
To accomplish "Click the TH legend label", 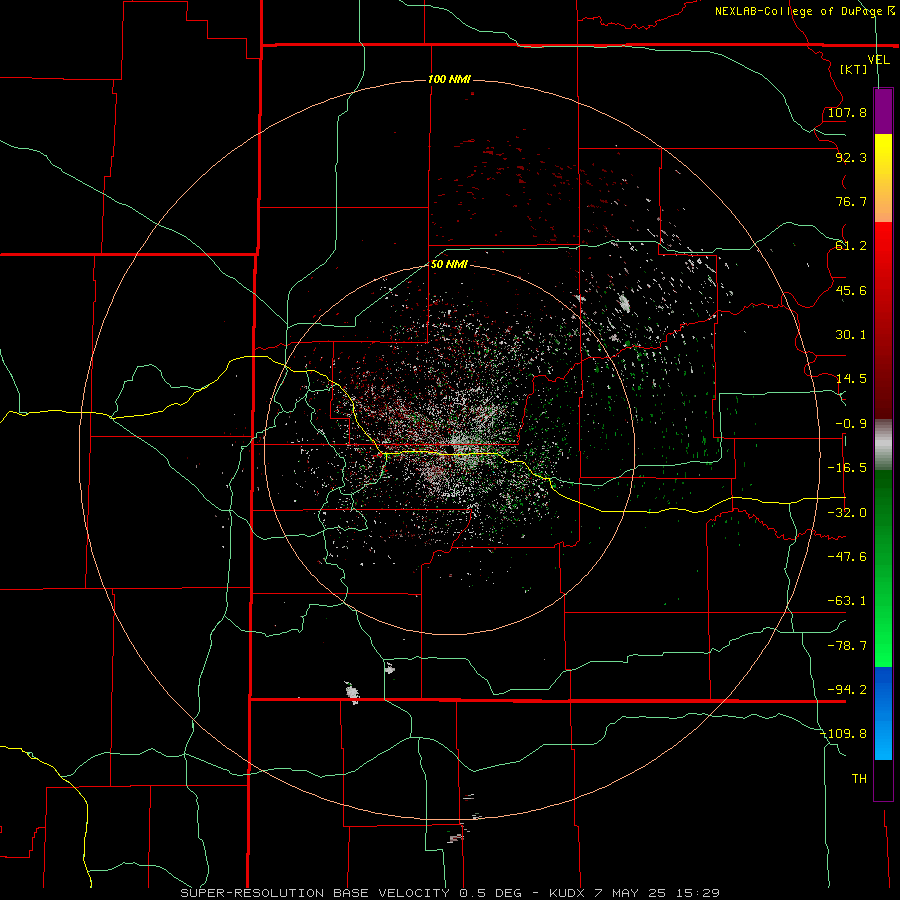I will pos(859,779).
